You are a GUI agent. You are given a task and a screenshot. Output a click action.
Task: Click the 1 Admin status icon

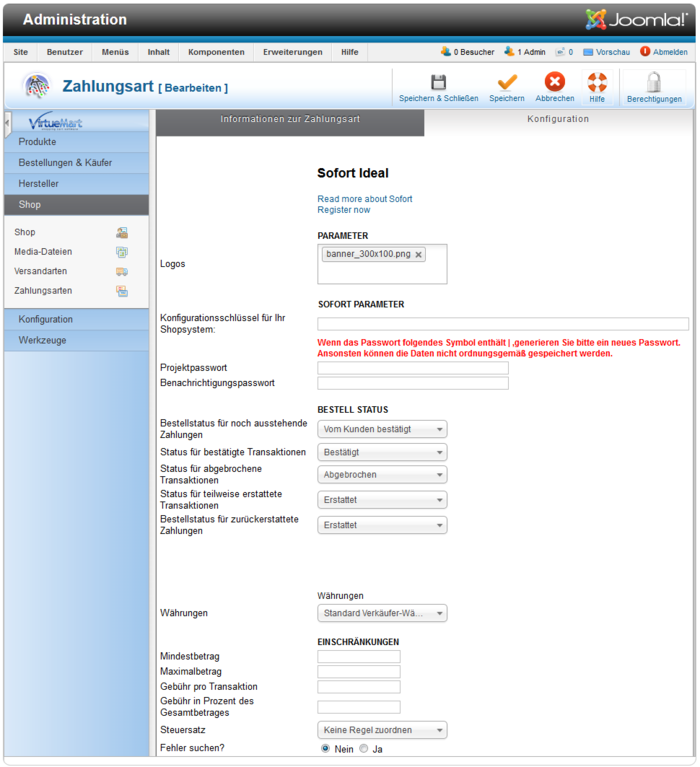509,51
